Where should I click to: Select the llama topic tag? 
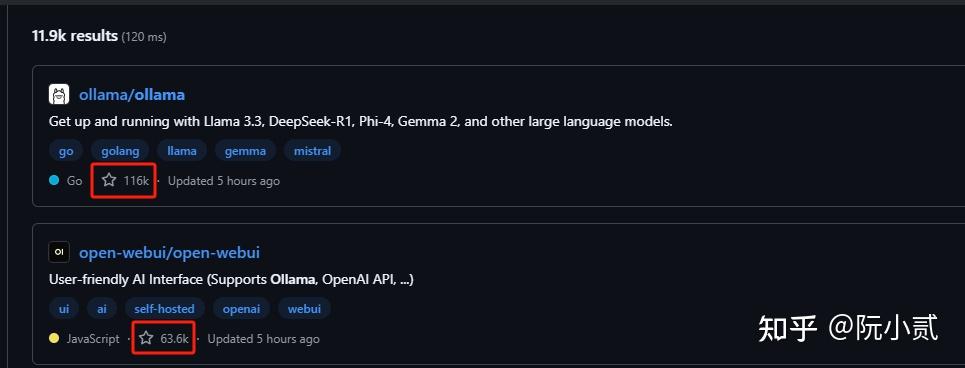coord(182,151)
